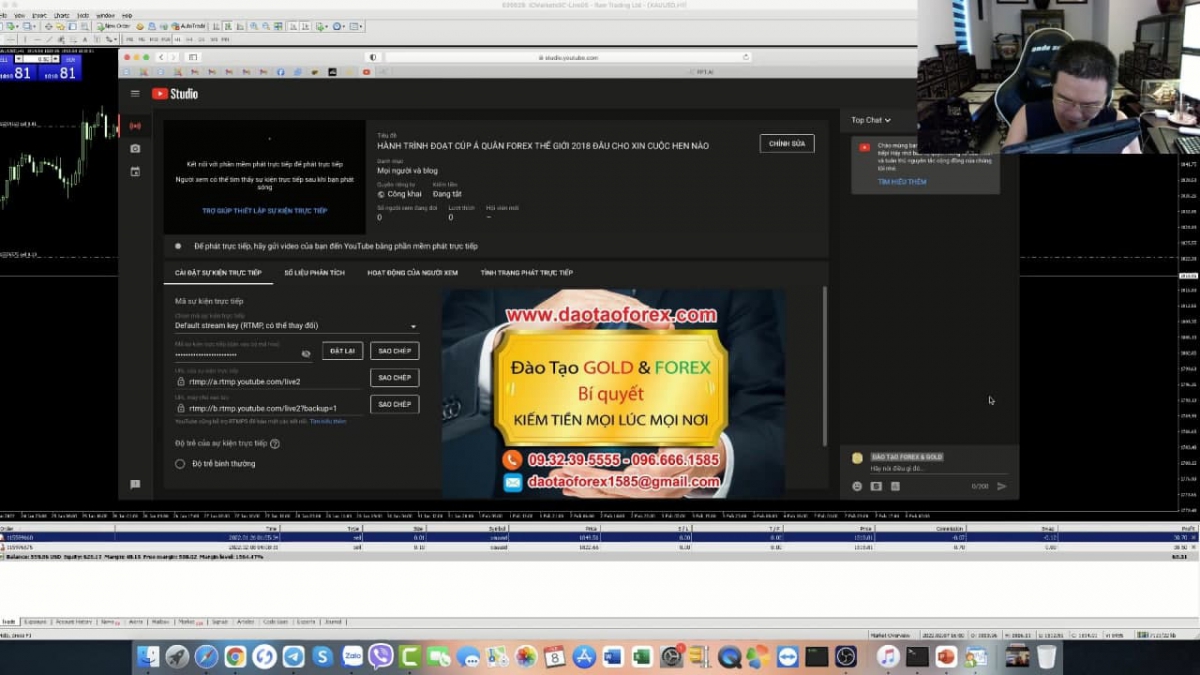Switch to CÀI ĐẶT SỰ KIỆN TRỰC TIẾP tab
Viewport: 1200px width, 675px height.
[218, 273]
